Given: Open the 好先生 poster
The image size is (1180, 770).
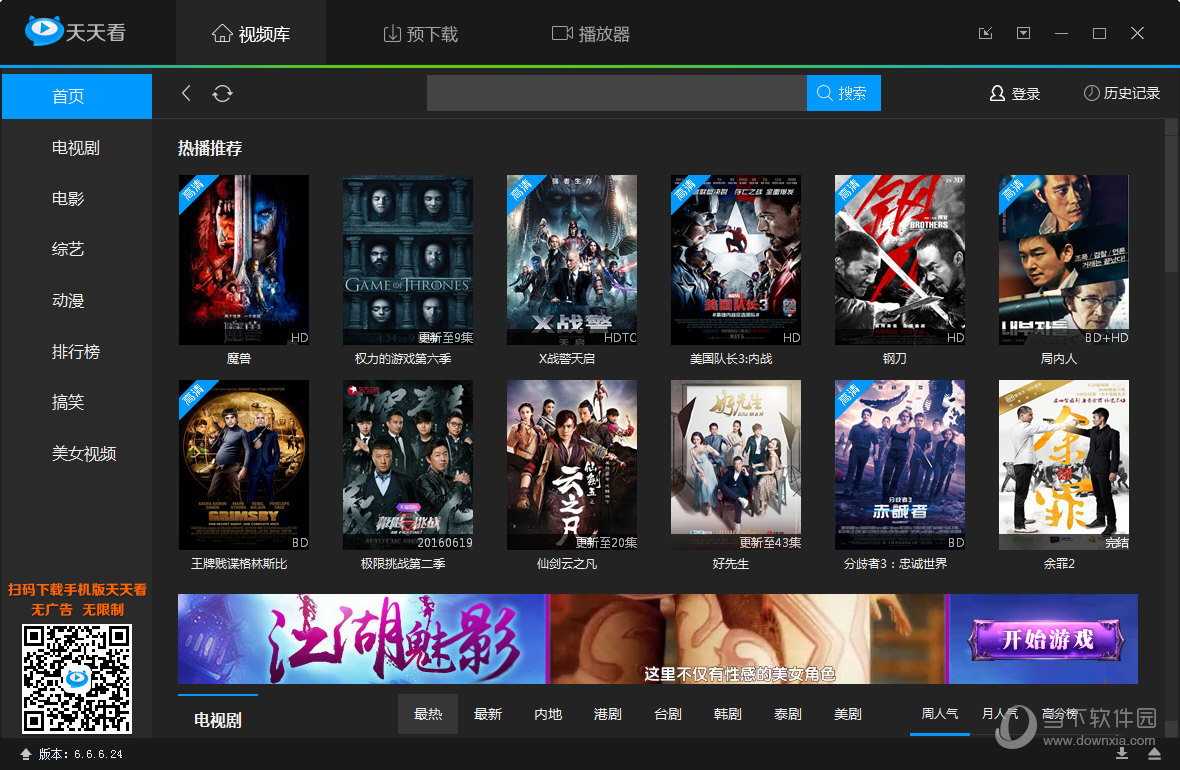Looking at the screenshot, I should (736, 465).
